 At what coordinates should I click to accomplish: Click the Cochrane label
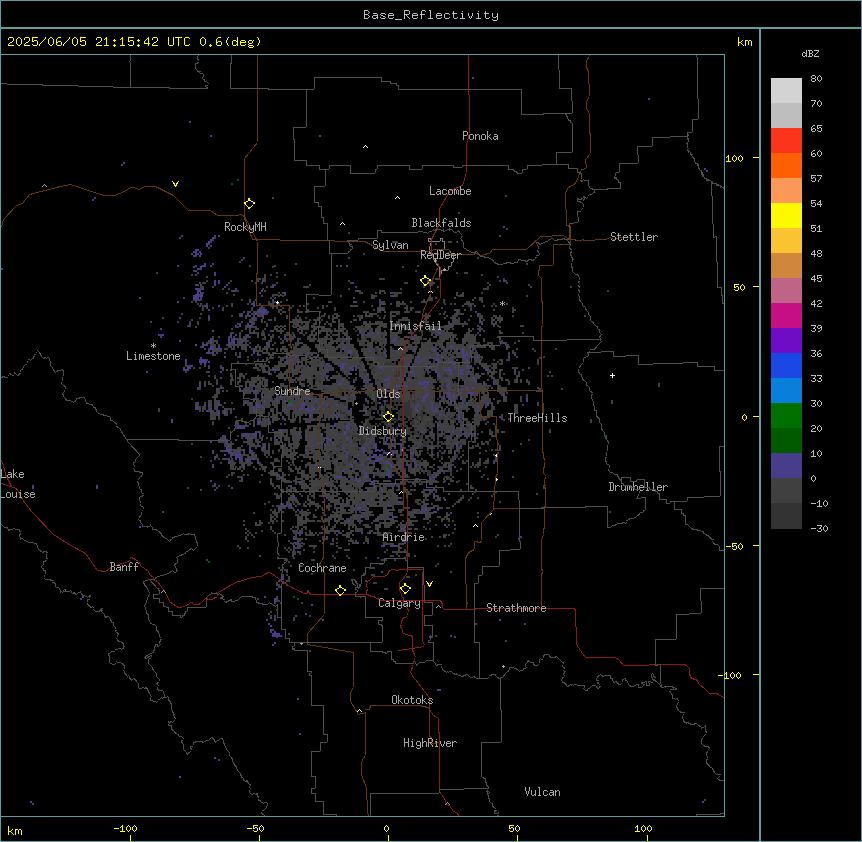[322, 568]
